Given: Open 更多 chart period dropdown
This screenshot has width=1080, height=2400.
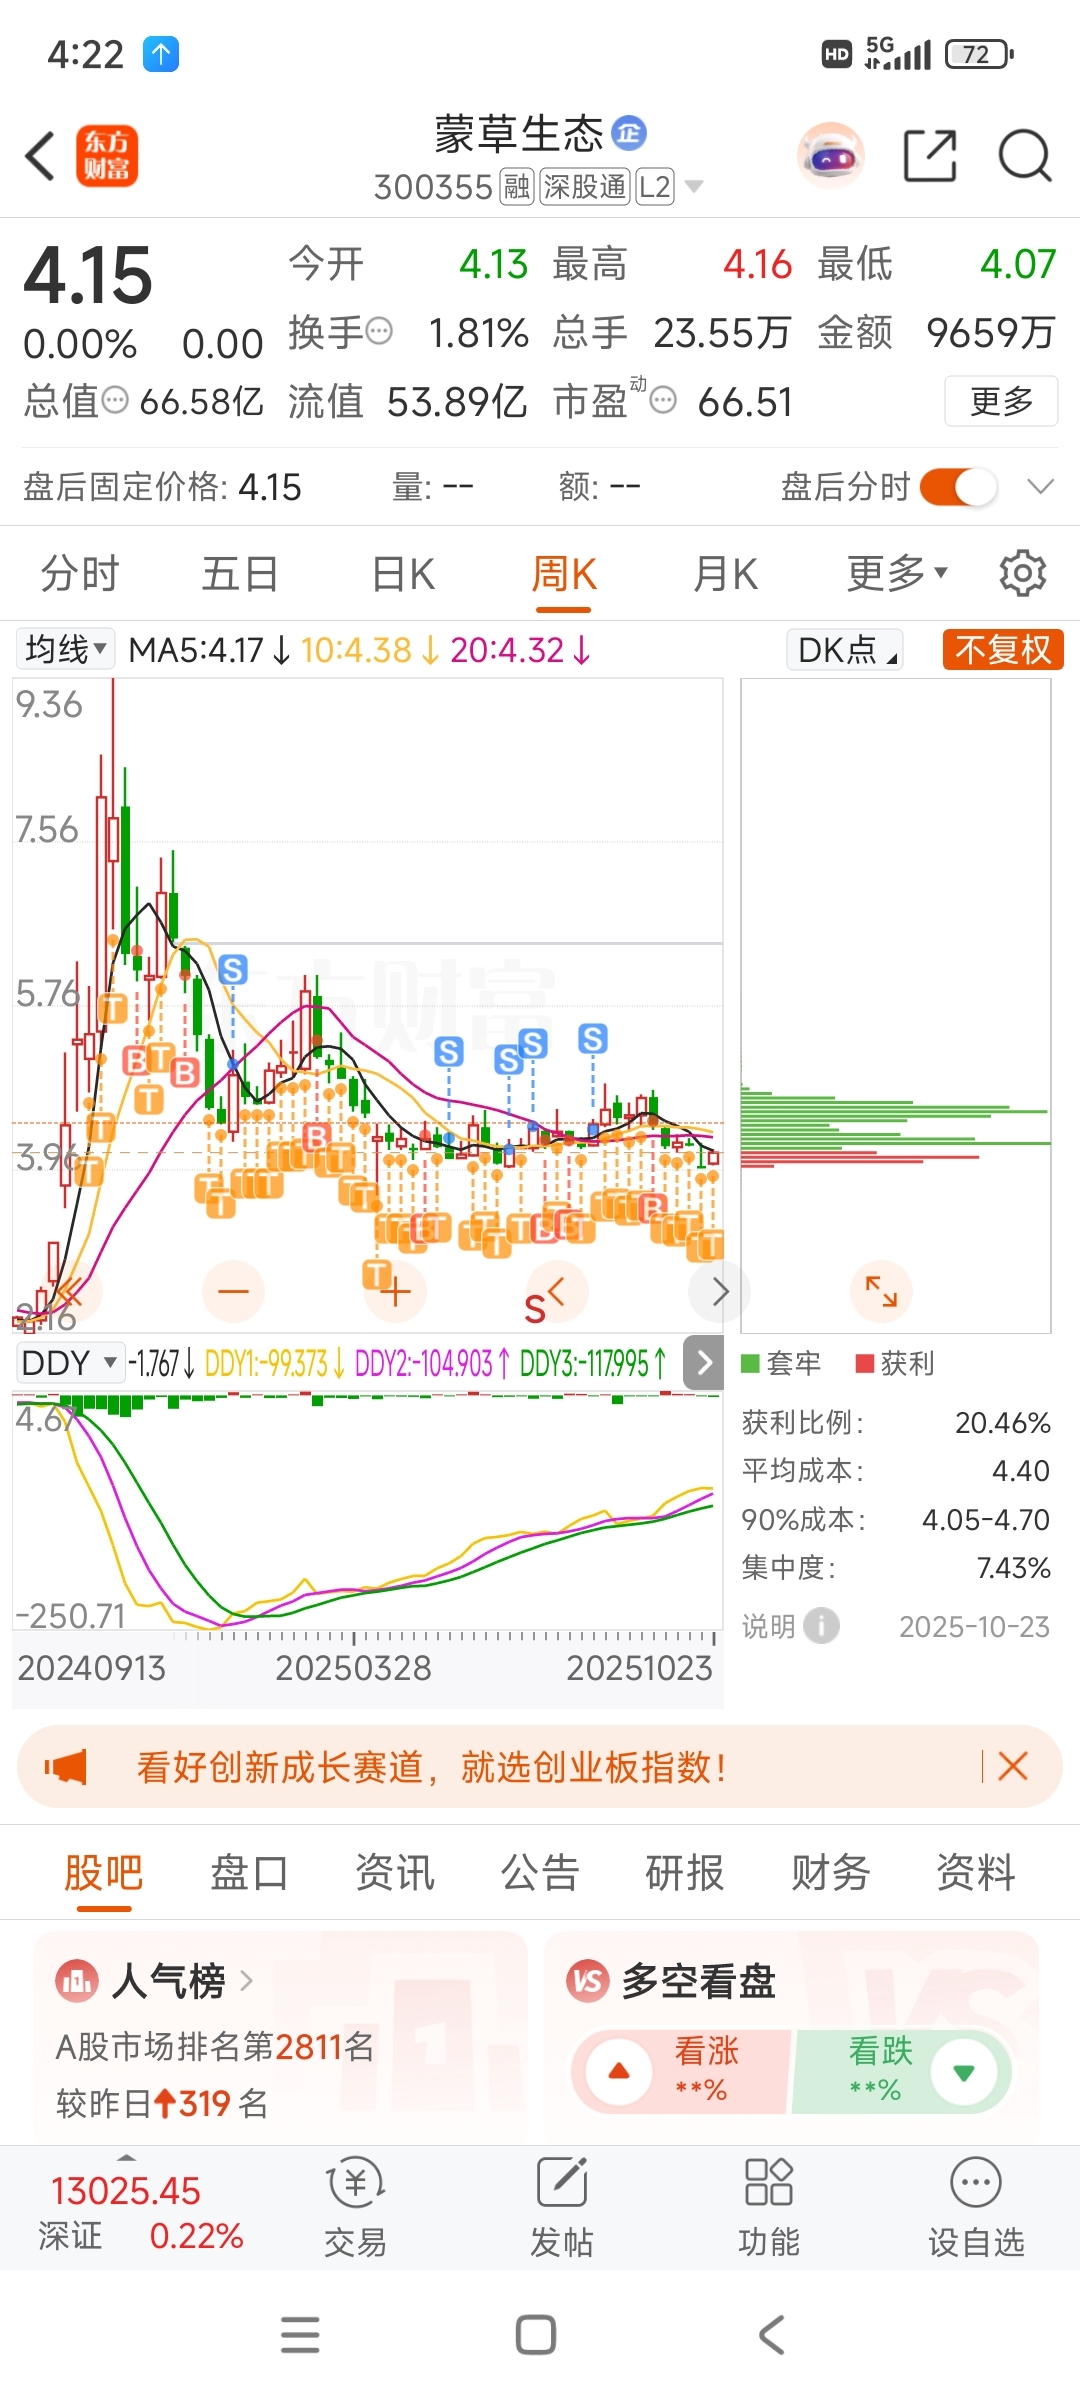Looking at the screenshot, I should (x=897, y=573).
